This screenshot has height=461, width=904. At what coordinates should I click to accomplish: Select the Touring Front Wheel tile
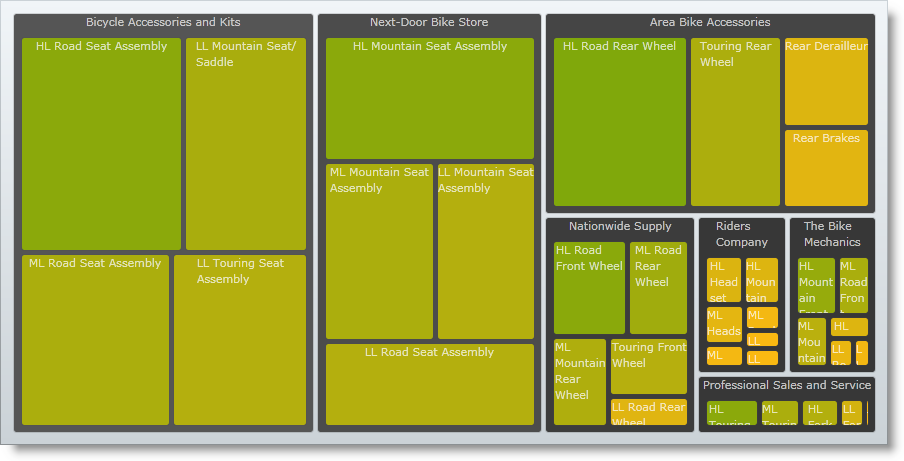click(648, 367)
